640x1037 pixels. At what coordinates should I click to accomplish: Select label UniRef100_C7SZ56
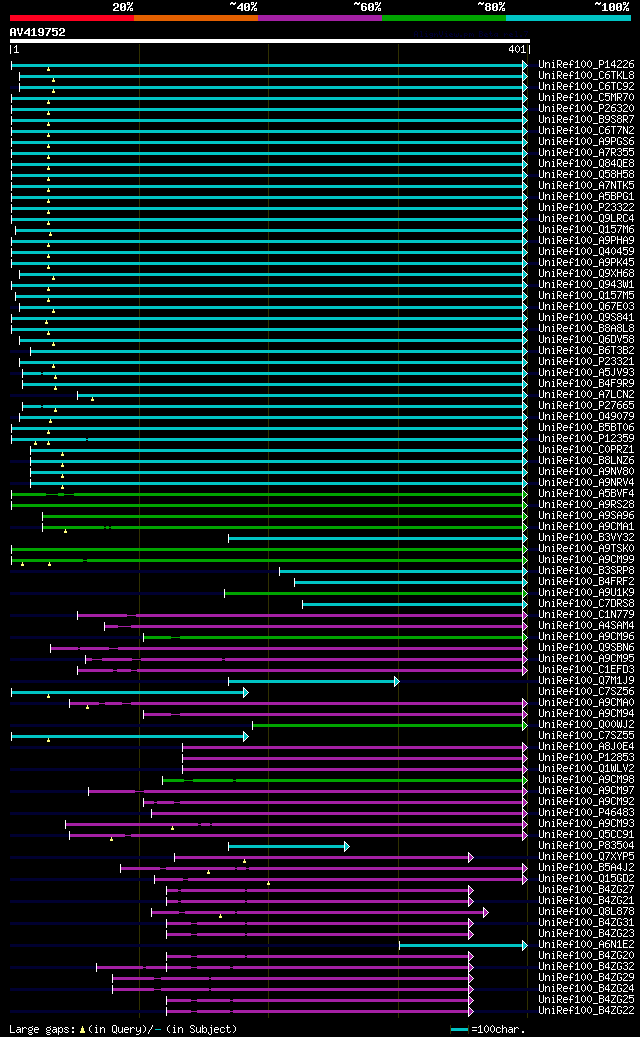coord(586,691)
